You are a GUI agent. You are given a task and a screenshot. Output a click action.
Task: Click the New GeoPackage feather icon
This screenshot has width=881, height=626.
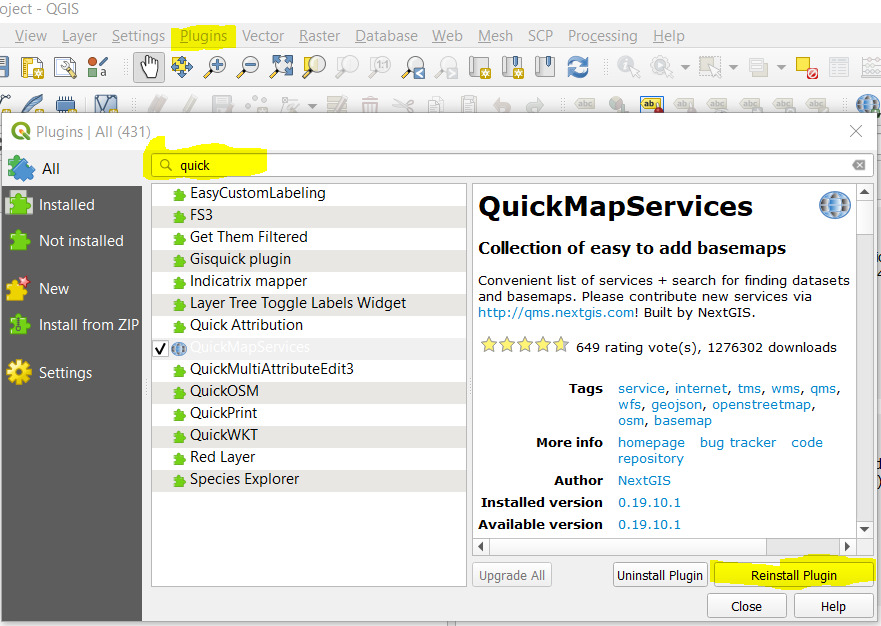(33, 104)
